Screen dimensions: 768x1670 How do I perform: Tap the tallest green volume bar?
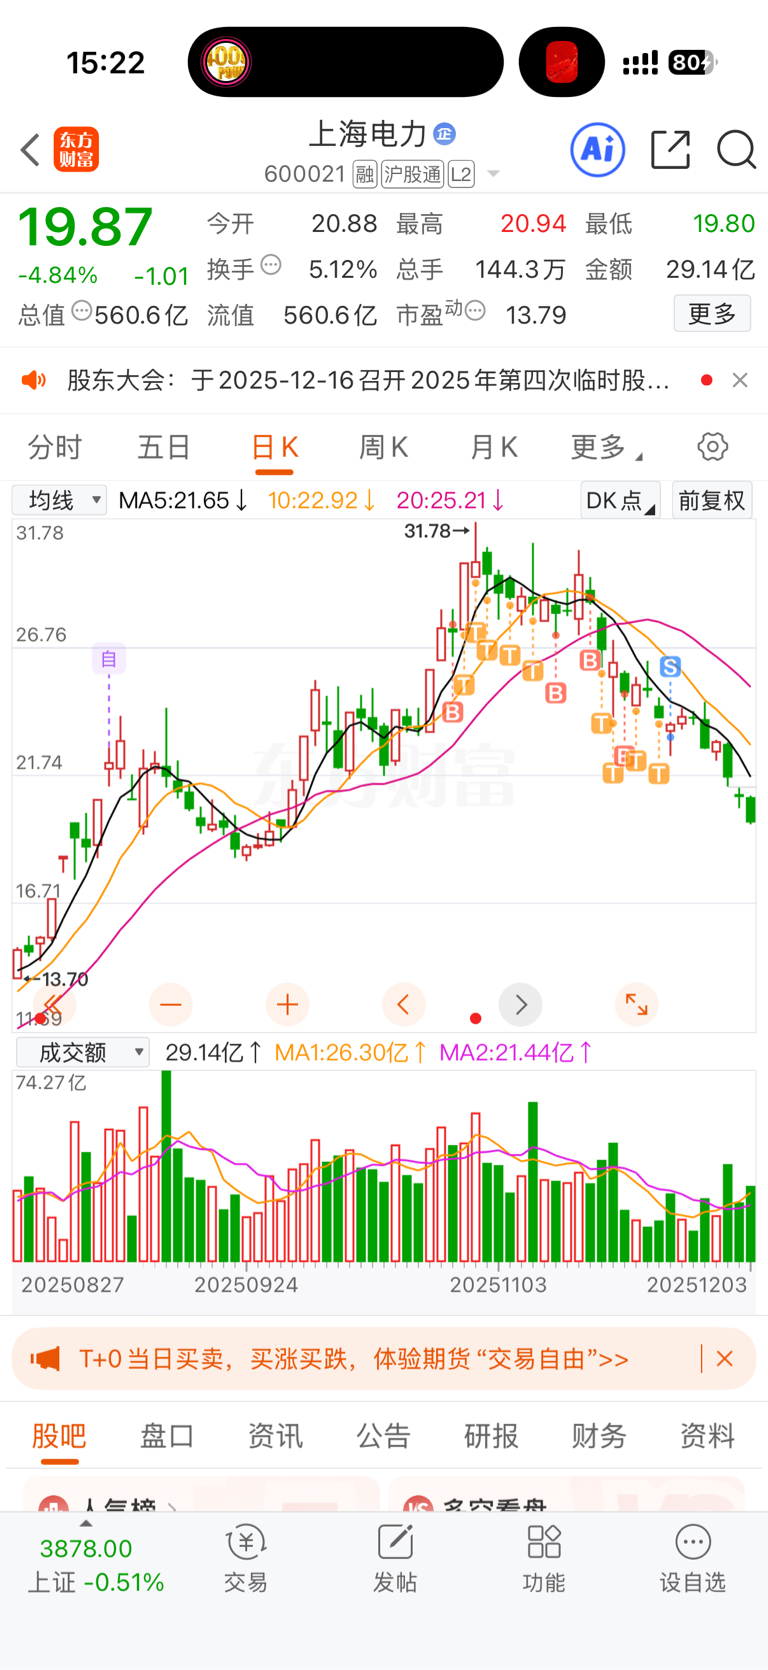[166, 1166]
